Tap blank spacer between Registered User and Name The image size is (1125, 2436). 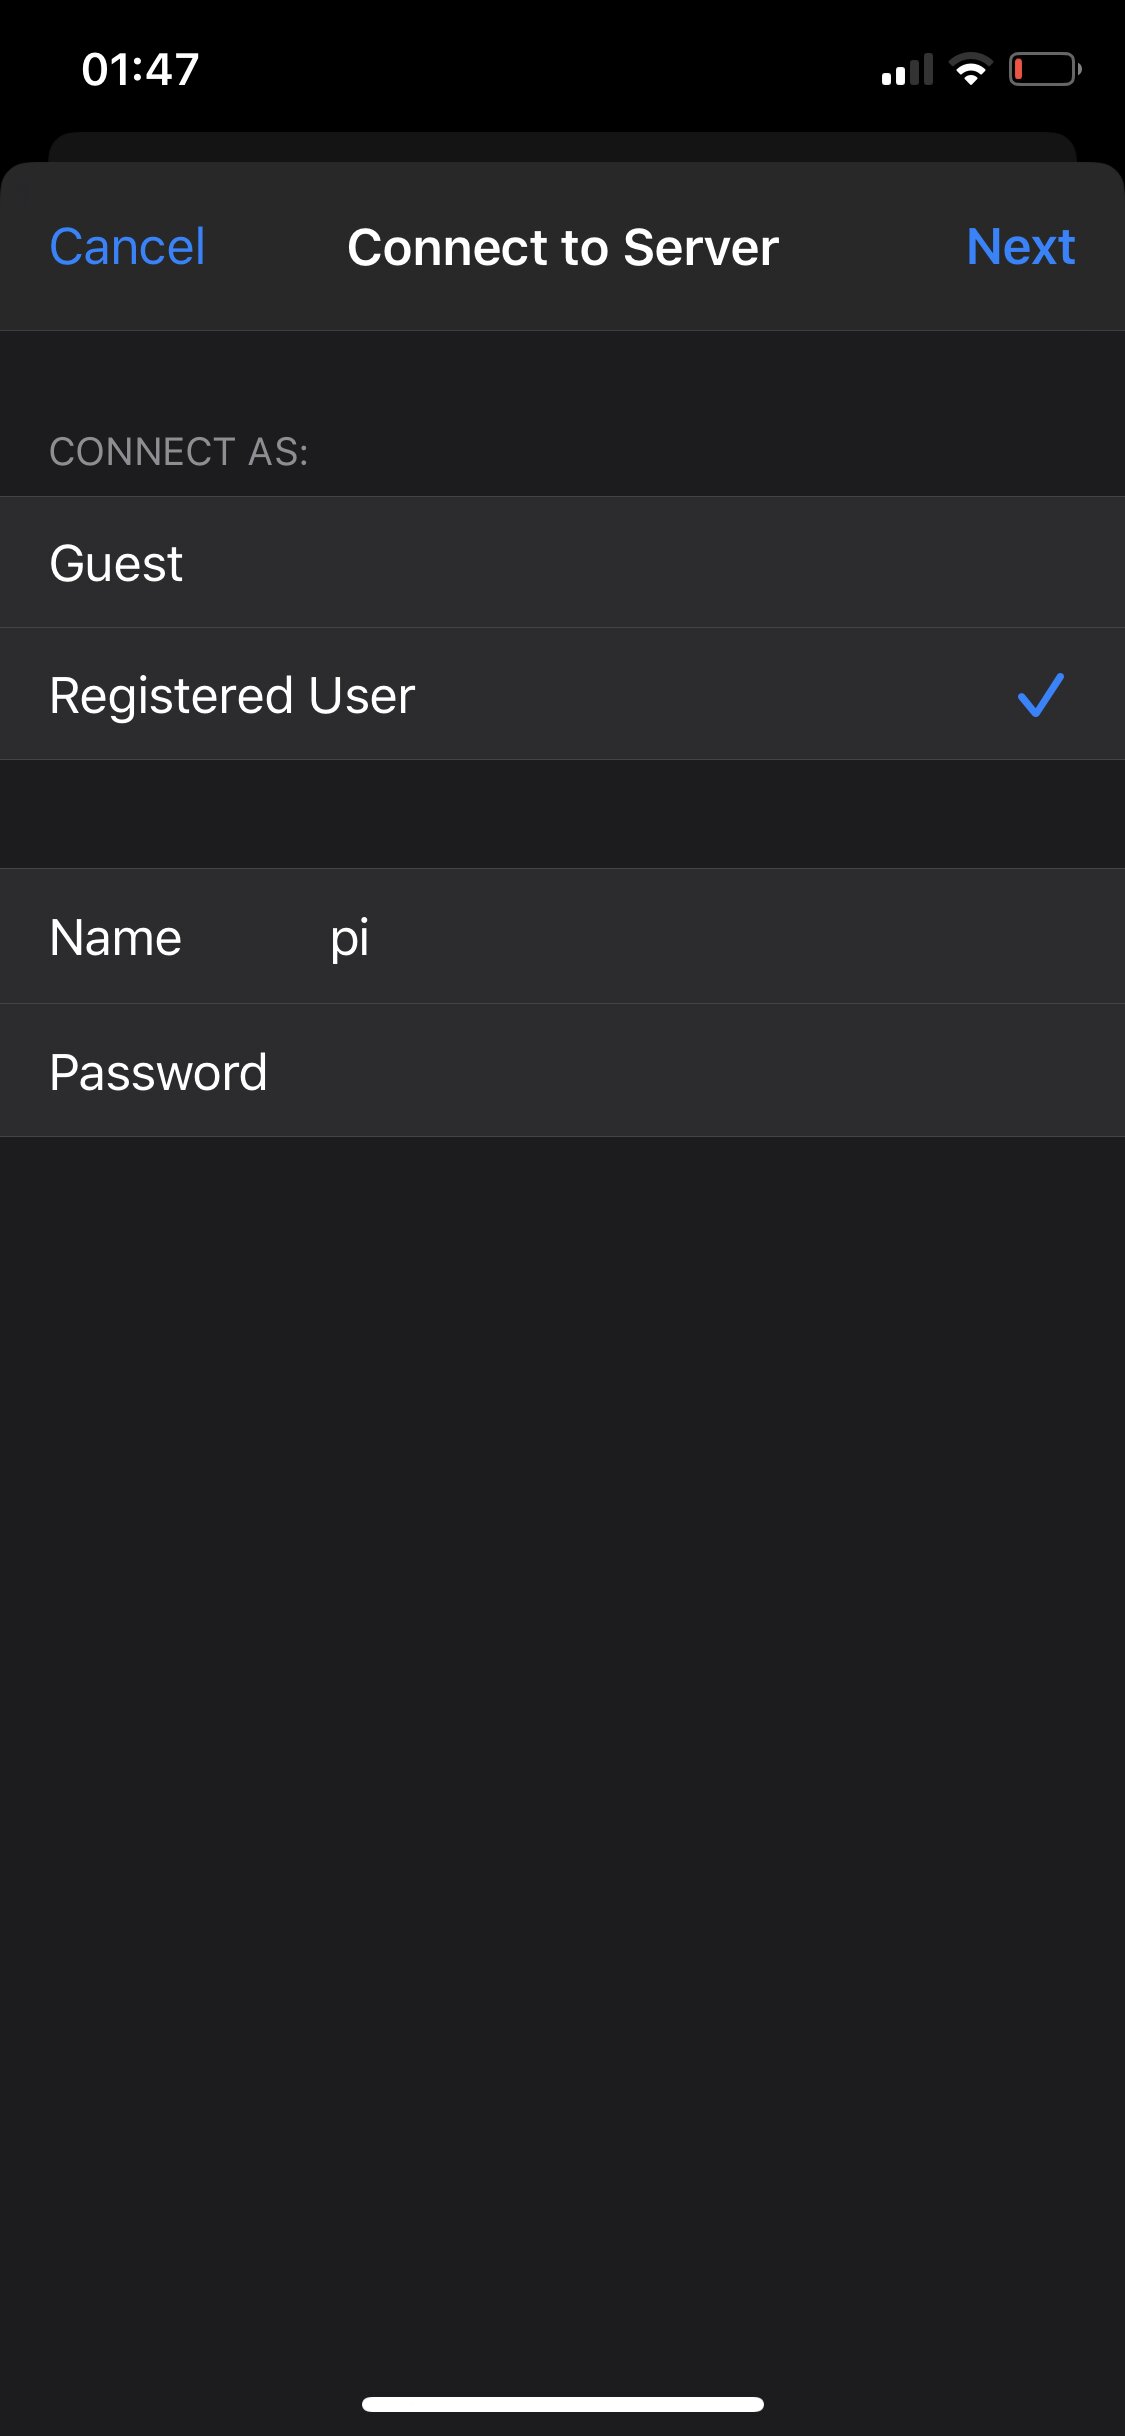[x=562, y=814]
